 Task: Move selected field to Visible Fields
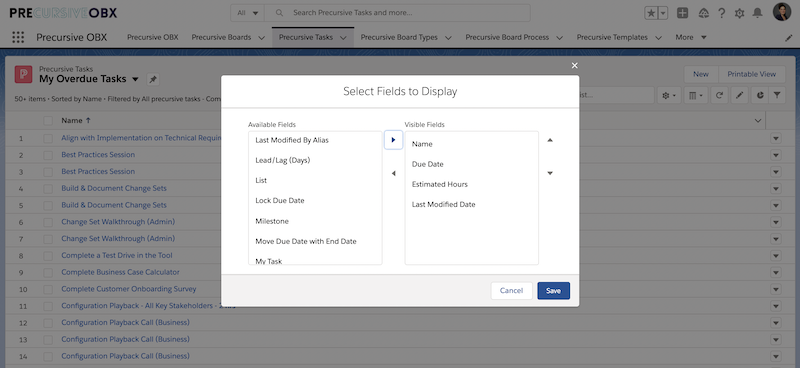[393, 140]
